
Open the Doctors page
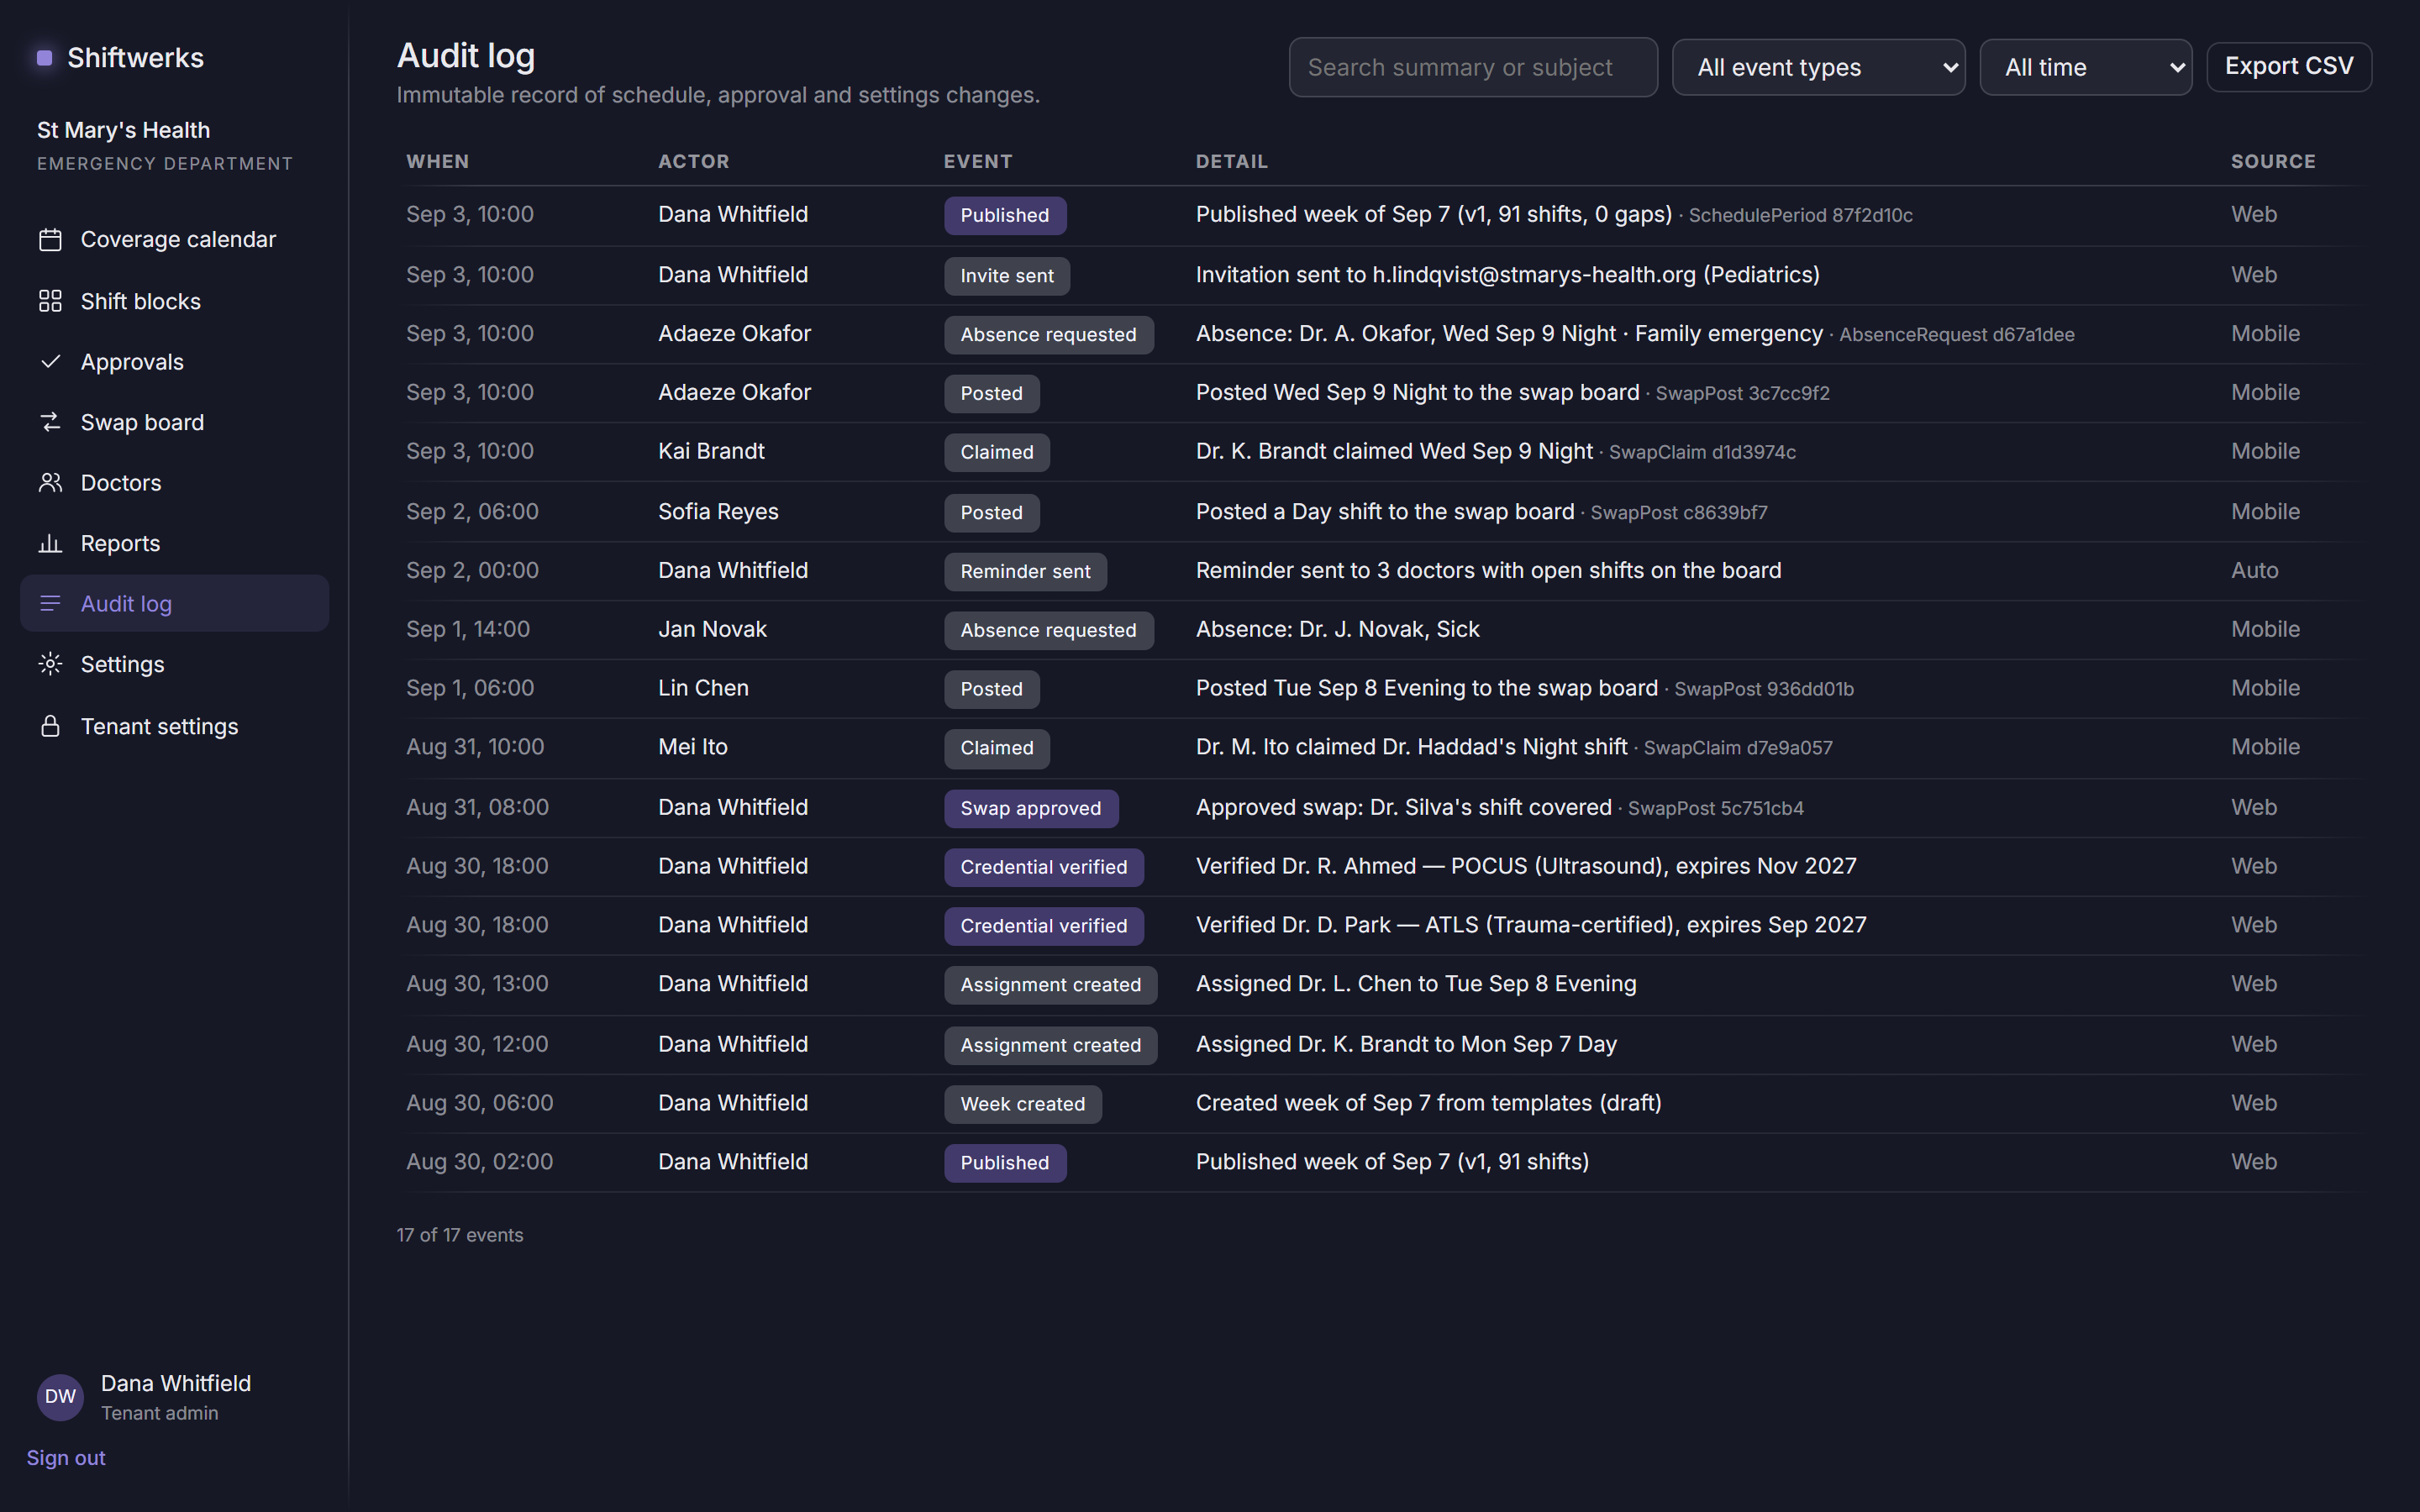coord(175,483)
